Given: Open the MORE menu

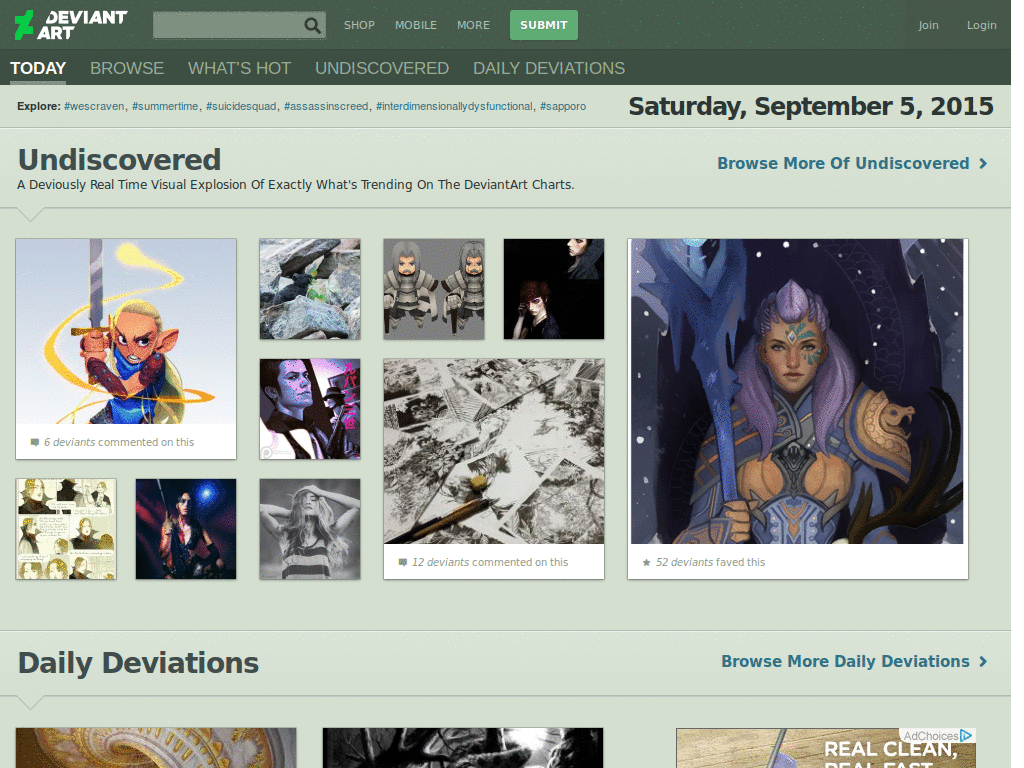Looking at the screenshot, I should [473, 25].
